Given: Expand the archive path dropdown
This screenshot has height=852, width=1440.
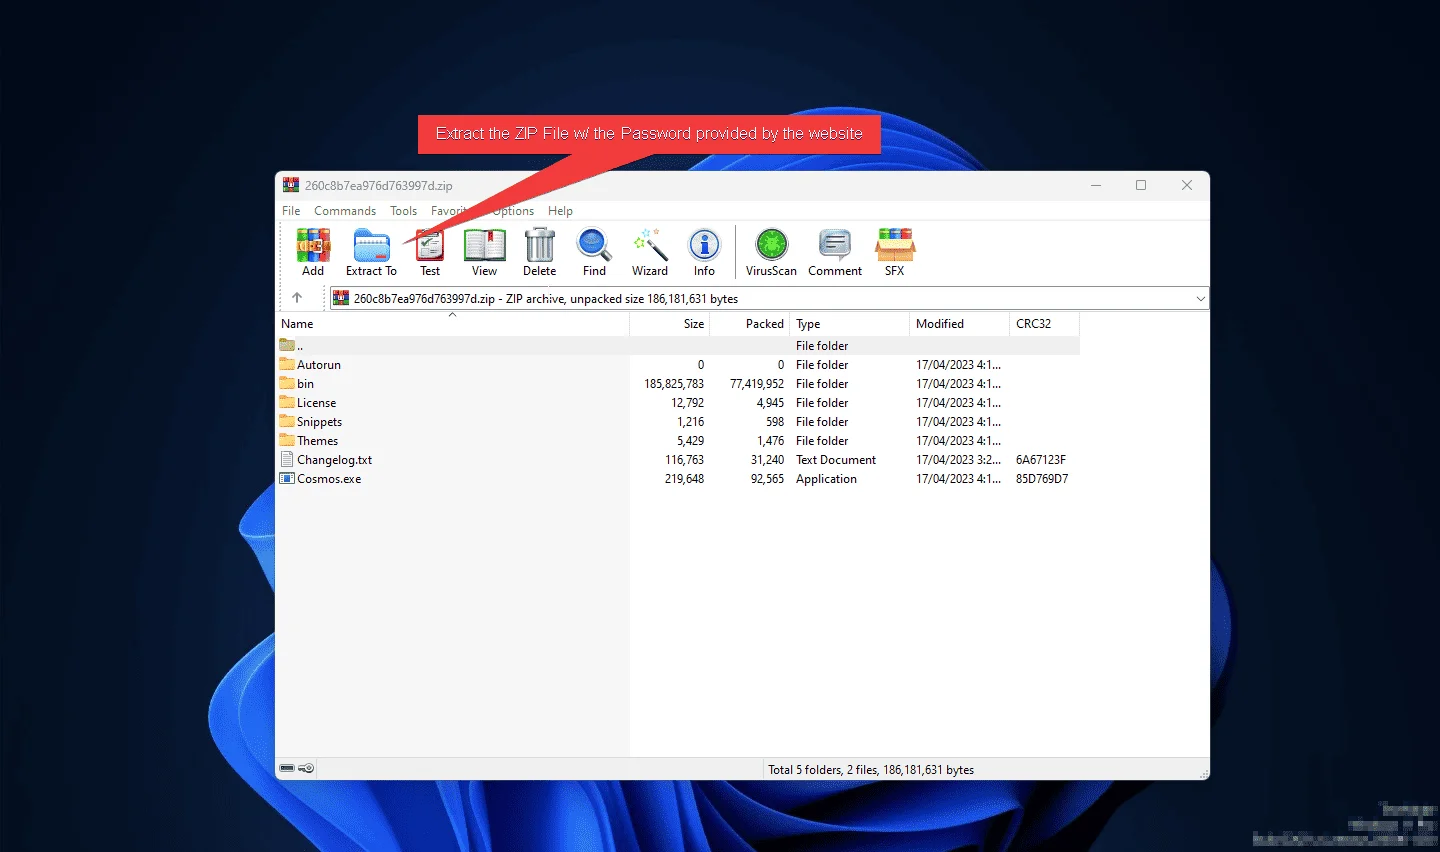Looking at the screenshot, I should 1200,298.
